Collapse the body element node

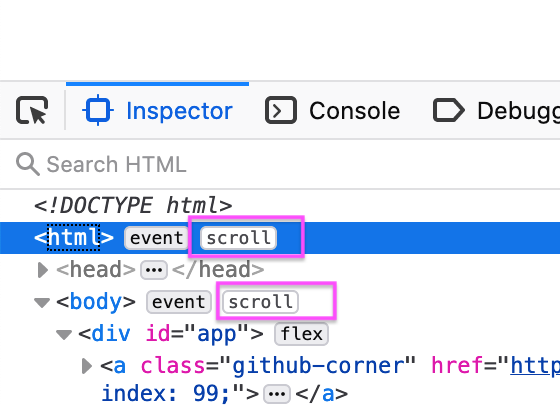pyautogui.click(x=42, y=302)
